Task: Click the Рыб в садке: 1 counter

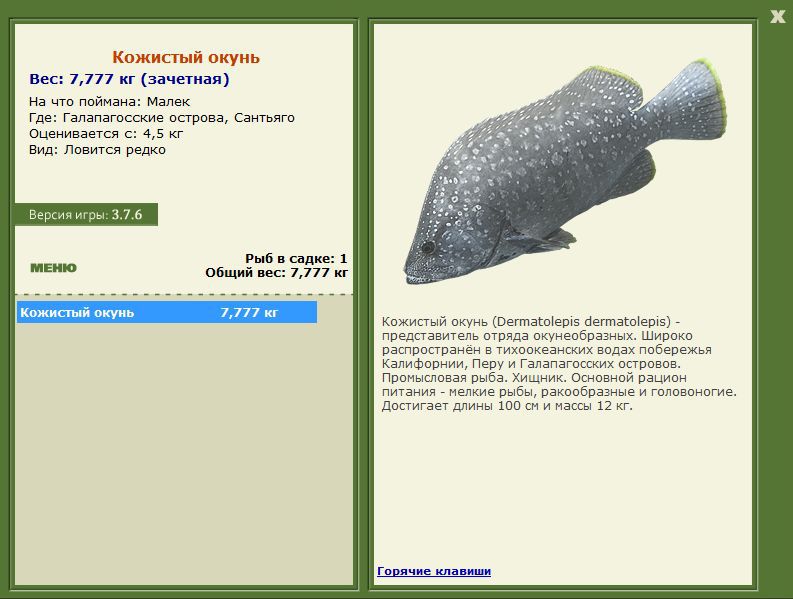Action: coord(296,258)
